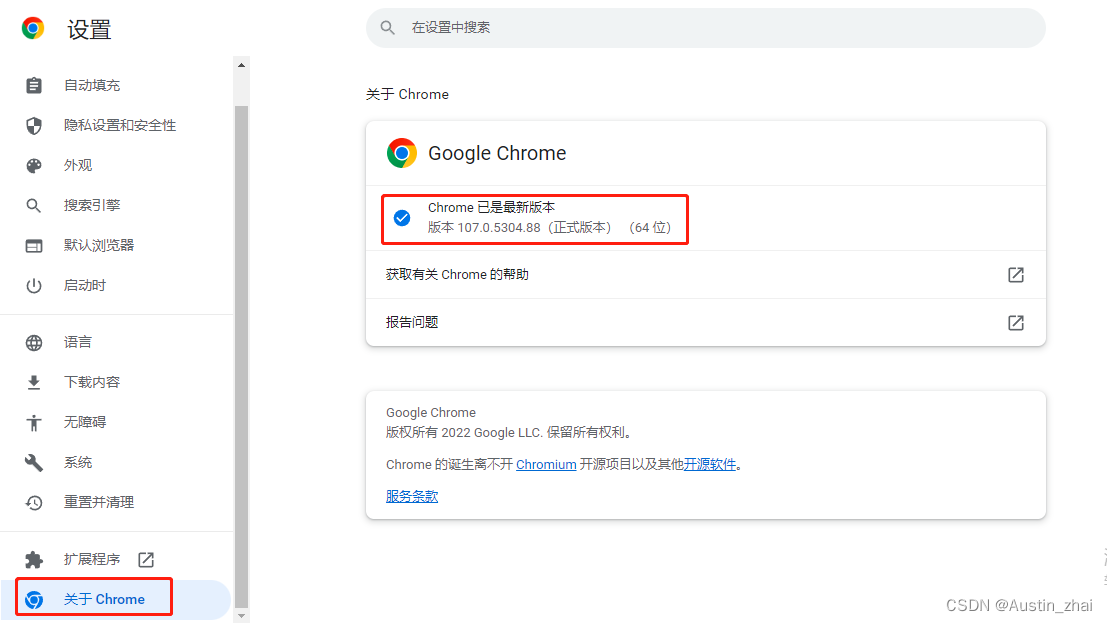Open 自动填充 via its clipboard icon
Image resolution: width=1107 pixels, height=623 pixels.
coord(33,85)
